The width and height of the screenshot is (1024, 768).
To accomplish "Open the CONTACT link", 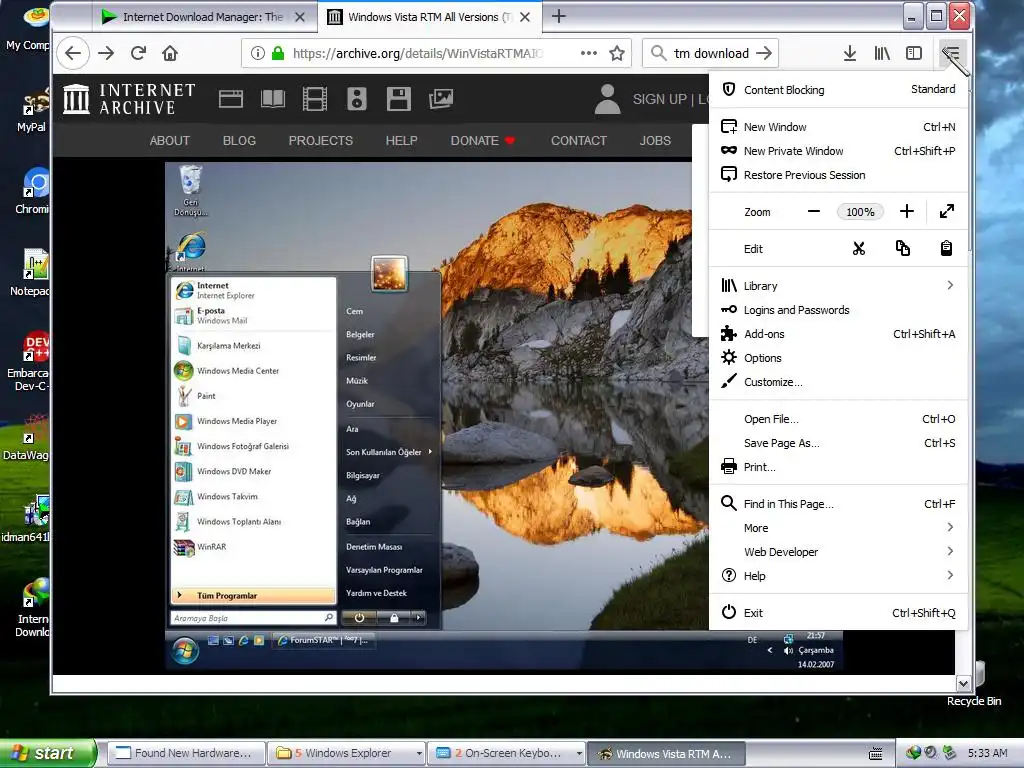I will click(579, 140).
